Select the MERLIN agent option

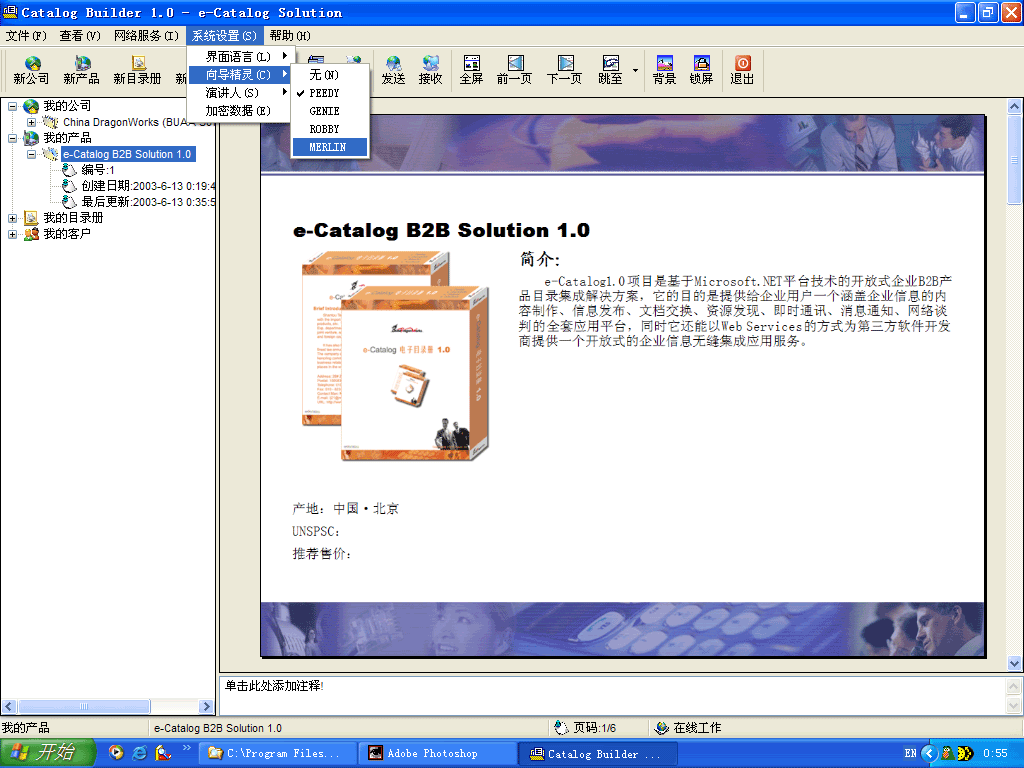pos(330,148)
